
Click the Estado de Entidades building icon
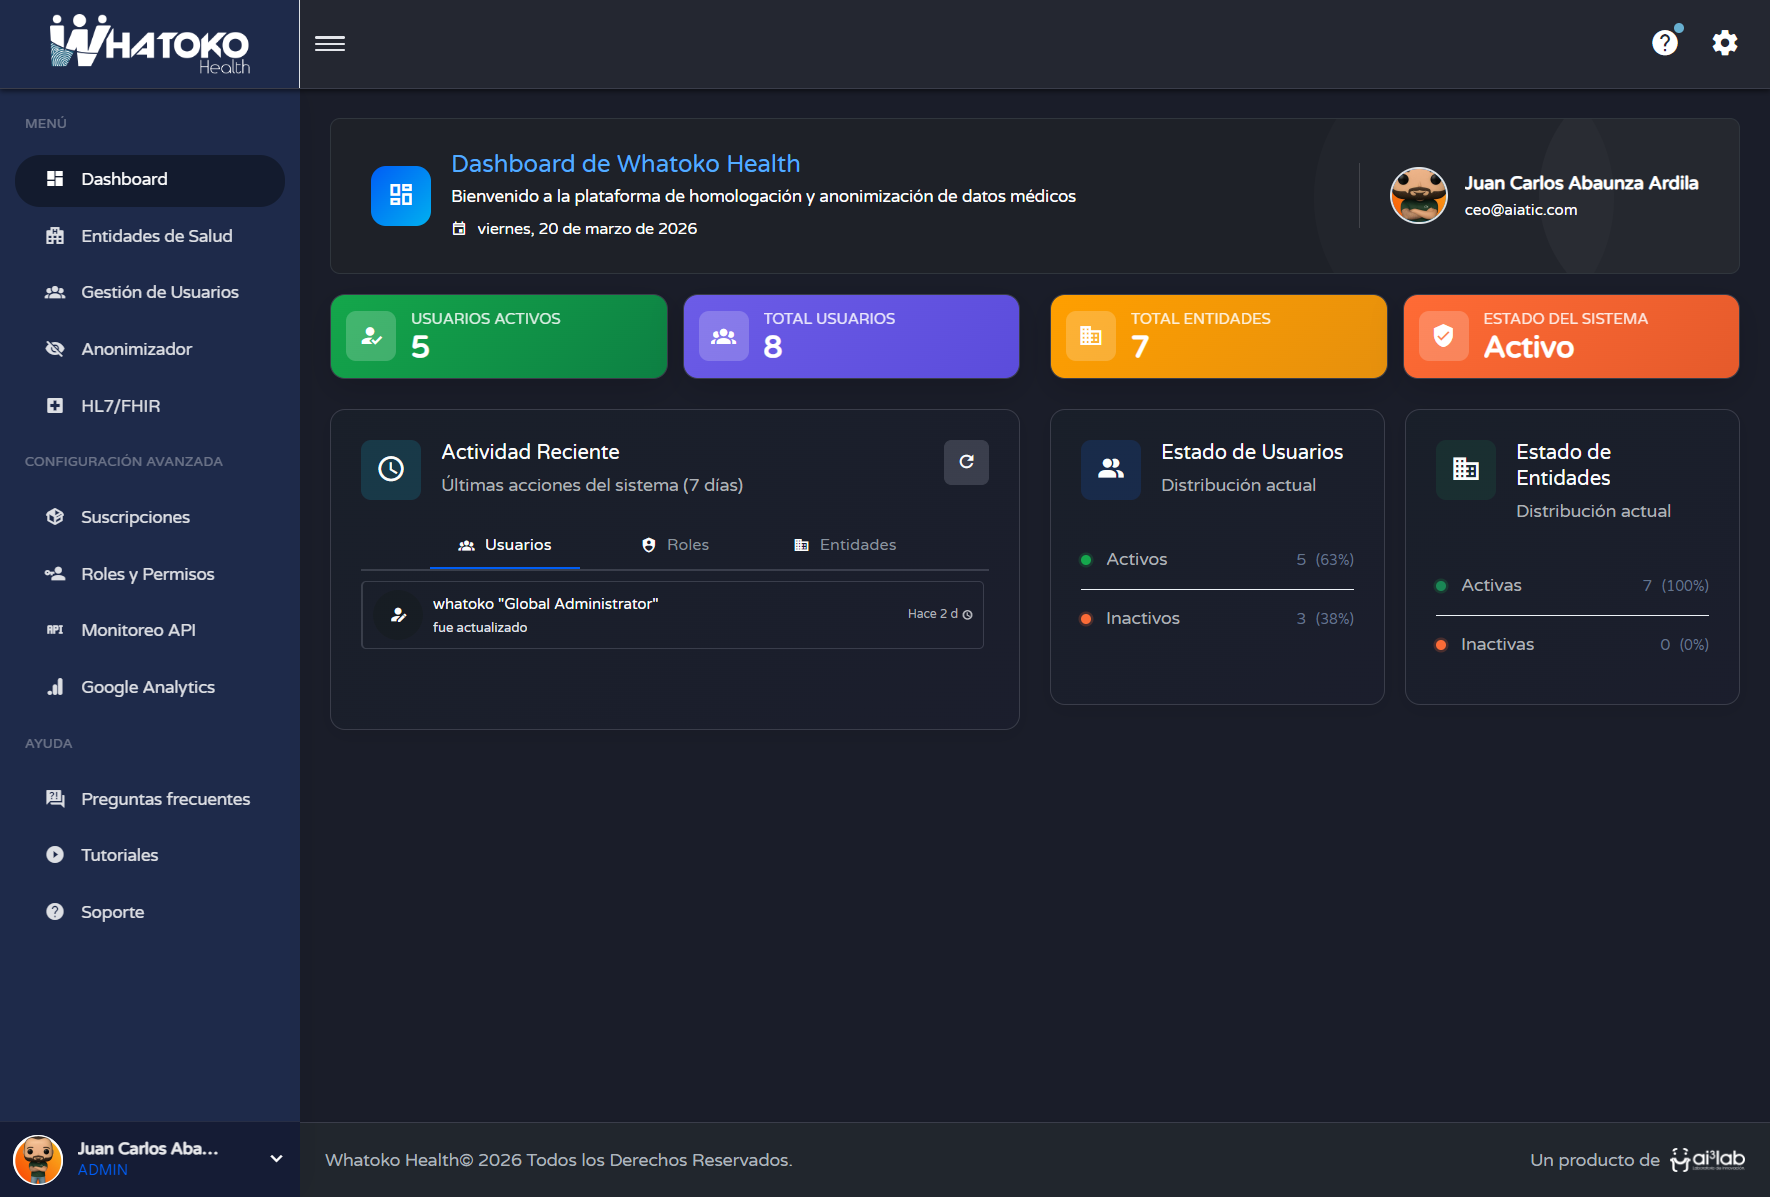1466,469
